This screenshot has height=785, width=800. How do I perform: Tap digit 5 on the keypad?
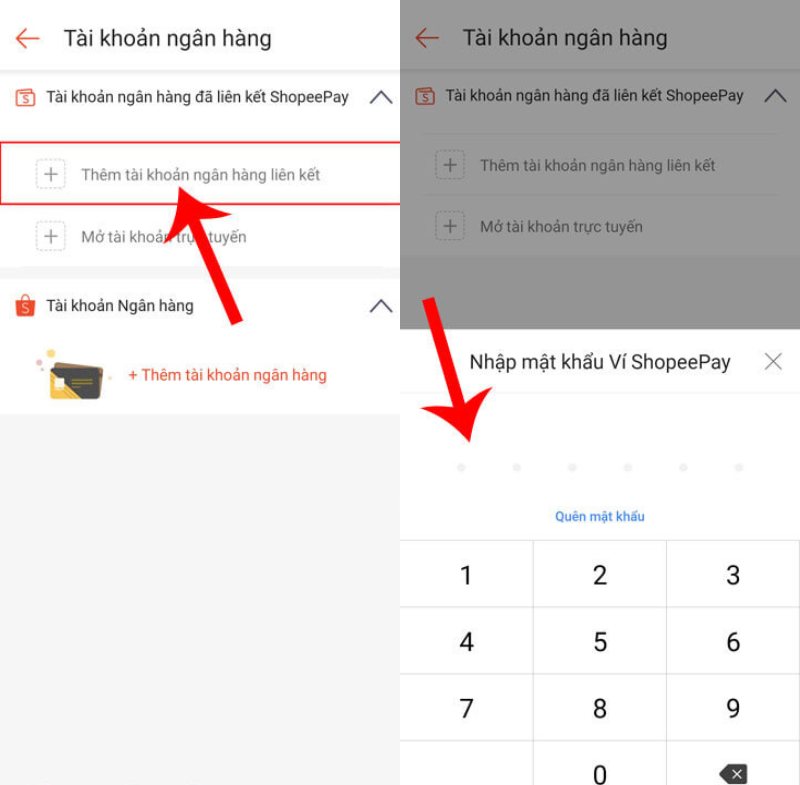tap(600, 641)
